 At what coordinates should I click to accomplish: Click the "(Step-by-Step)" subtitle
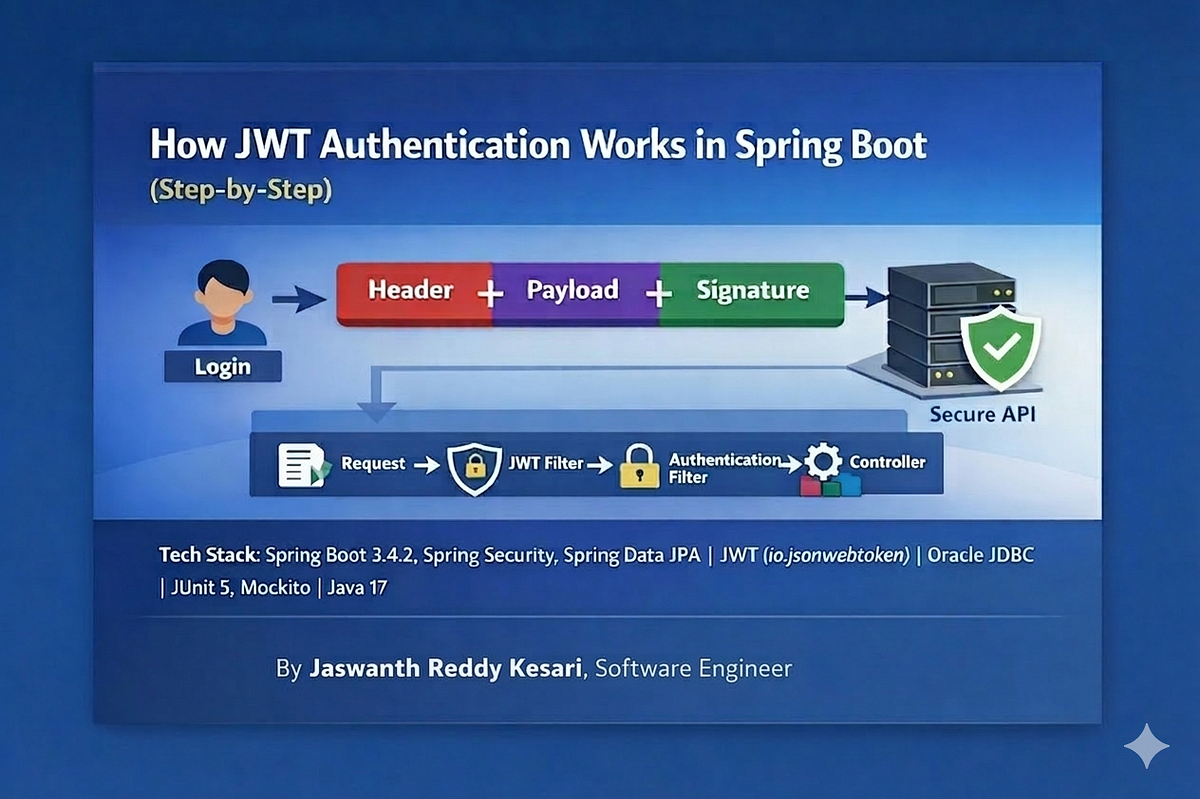(x=240, y=190)
